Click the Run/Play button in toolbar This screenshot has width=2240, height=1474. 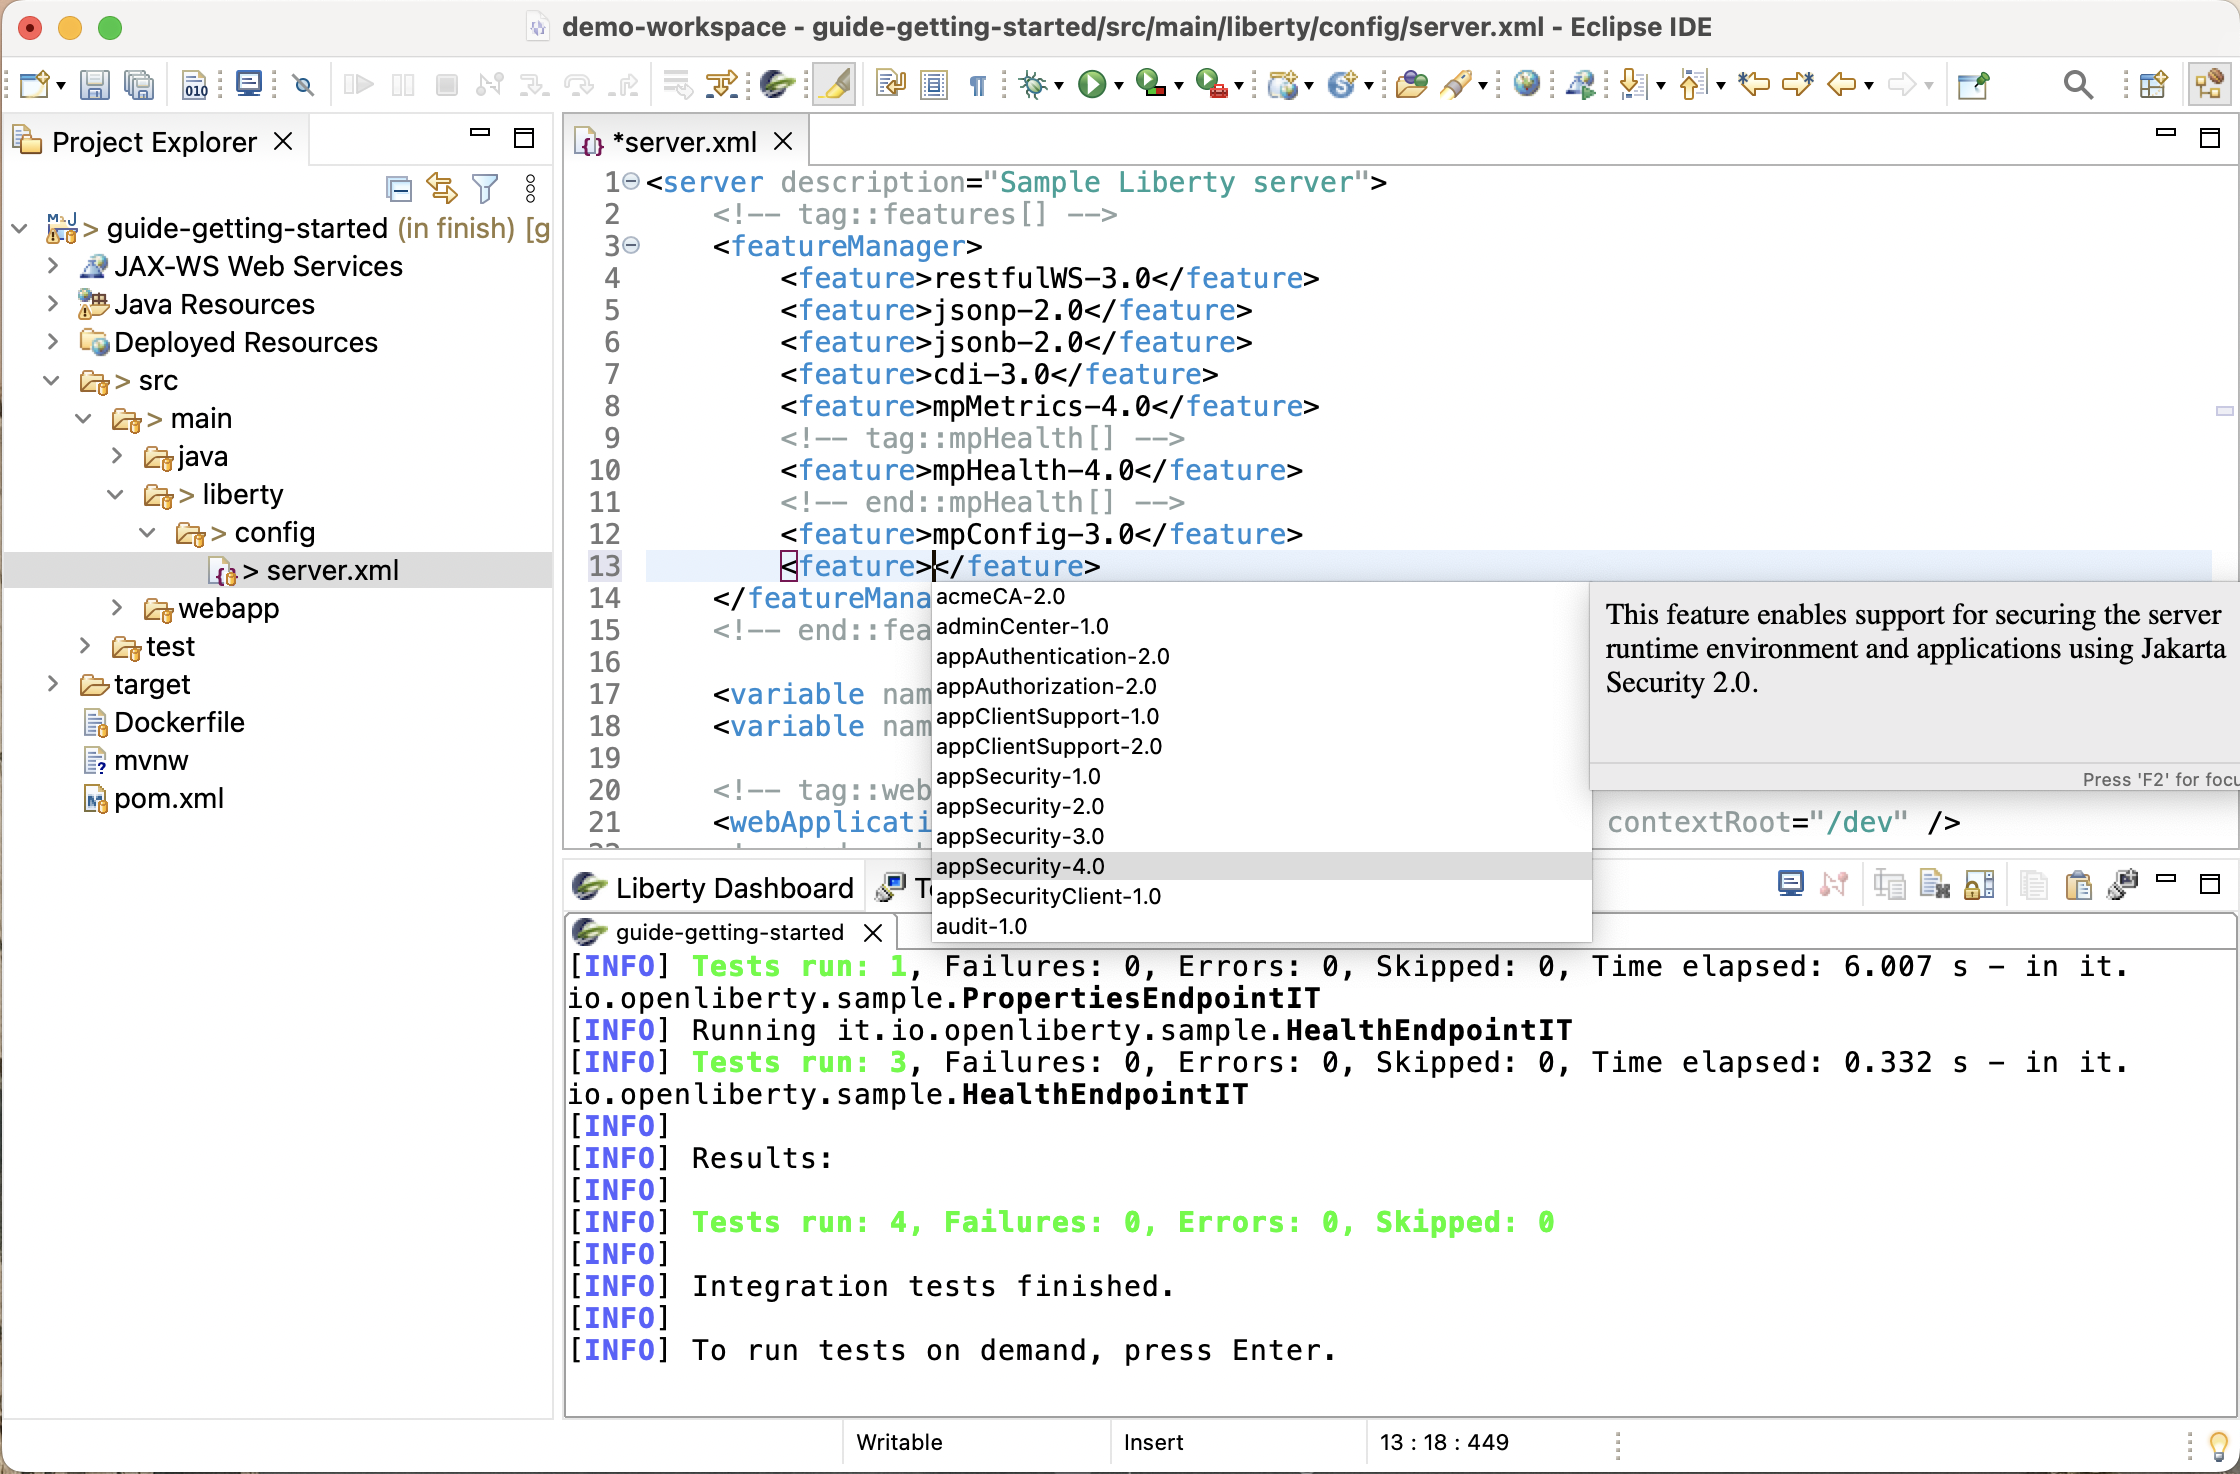(1094, 86)
